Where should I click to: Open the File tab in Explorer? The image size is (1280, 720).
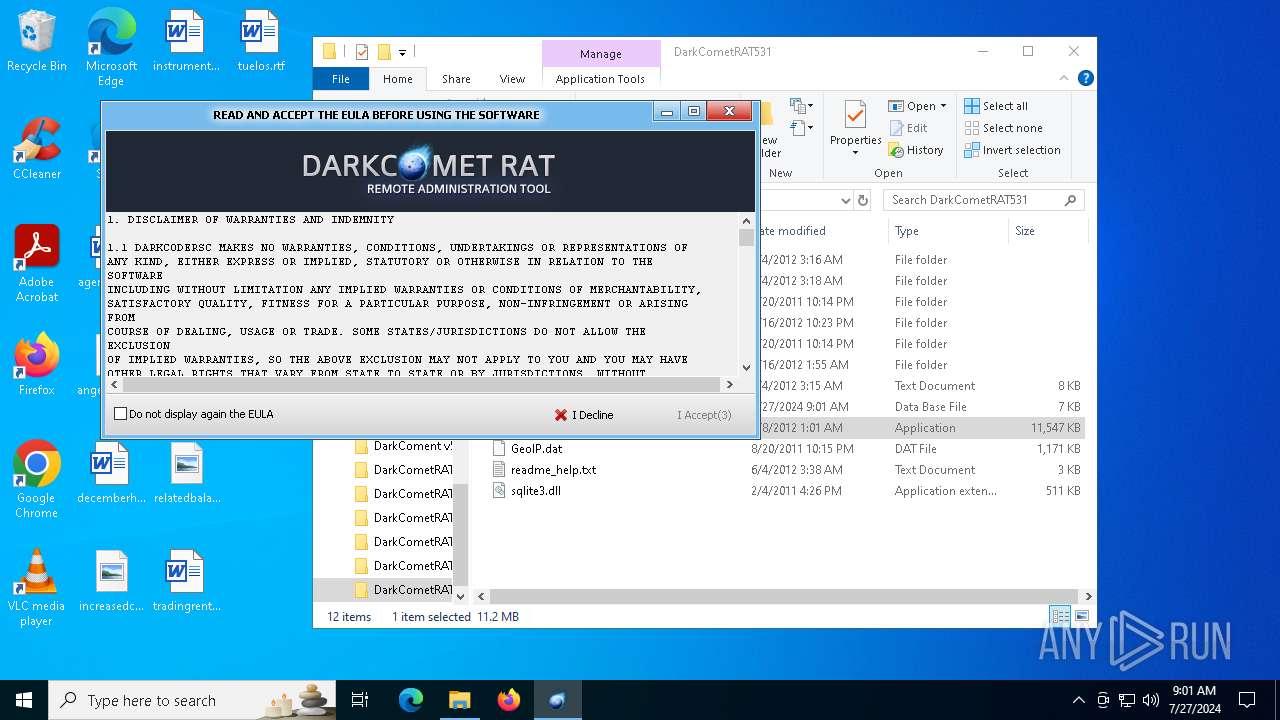tap(341, 79)
